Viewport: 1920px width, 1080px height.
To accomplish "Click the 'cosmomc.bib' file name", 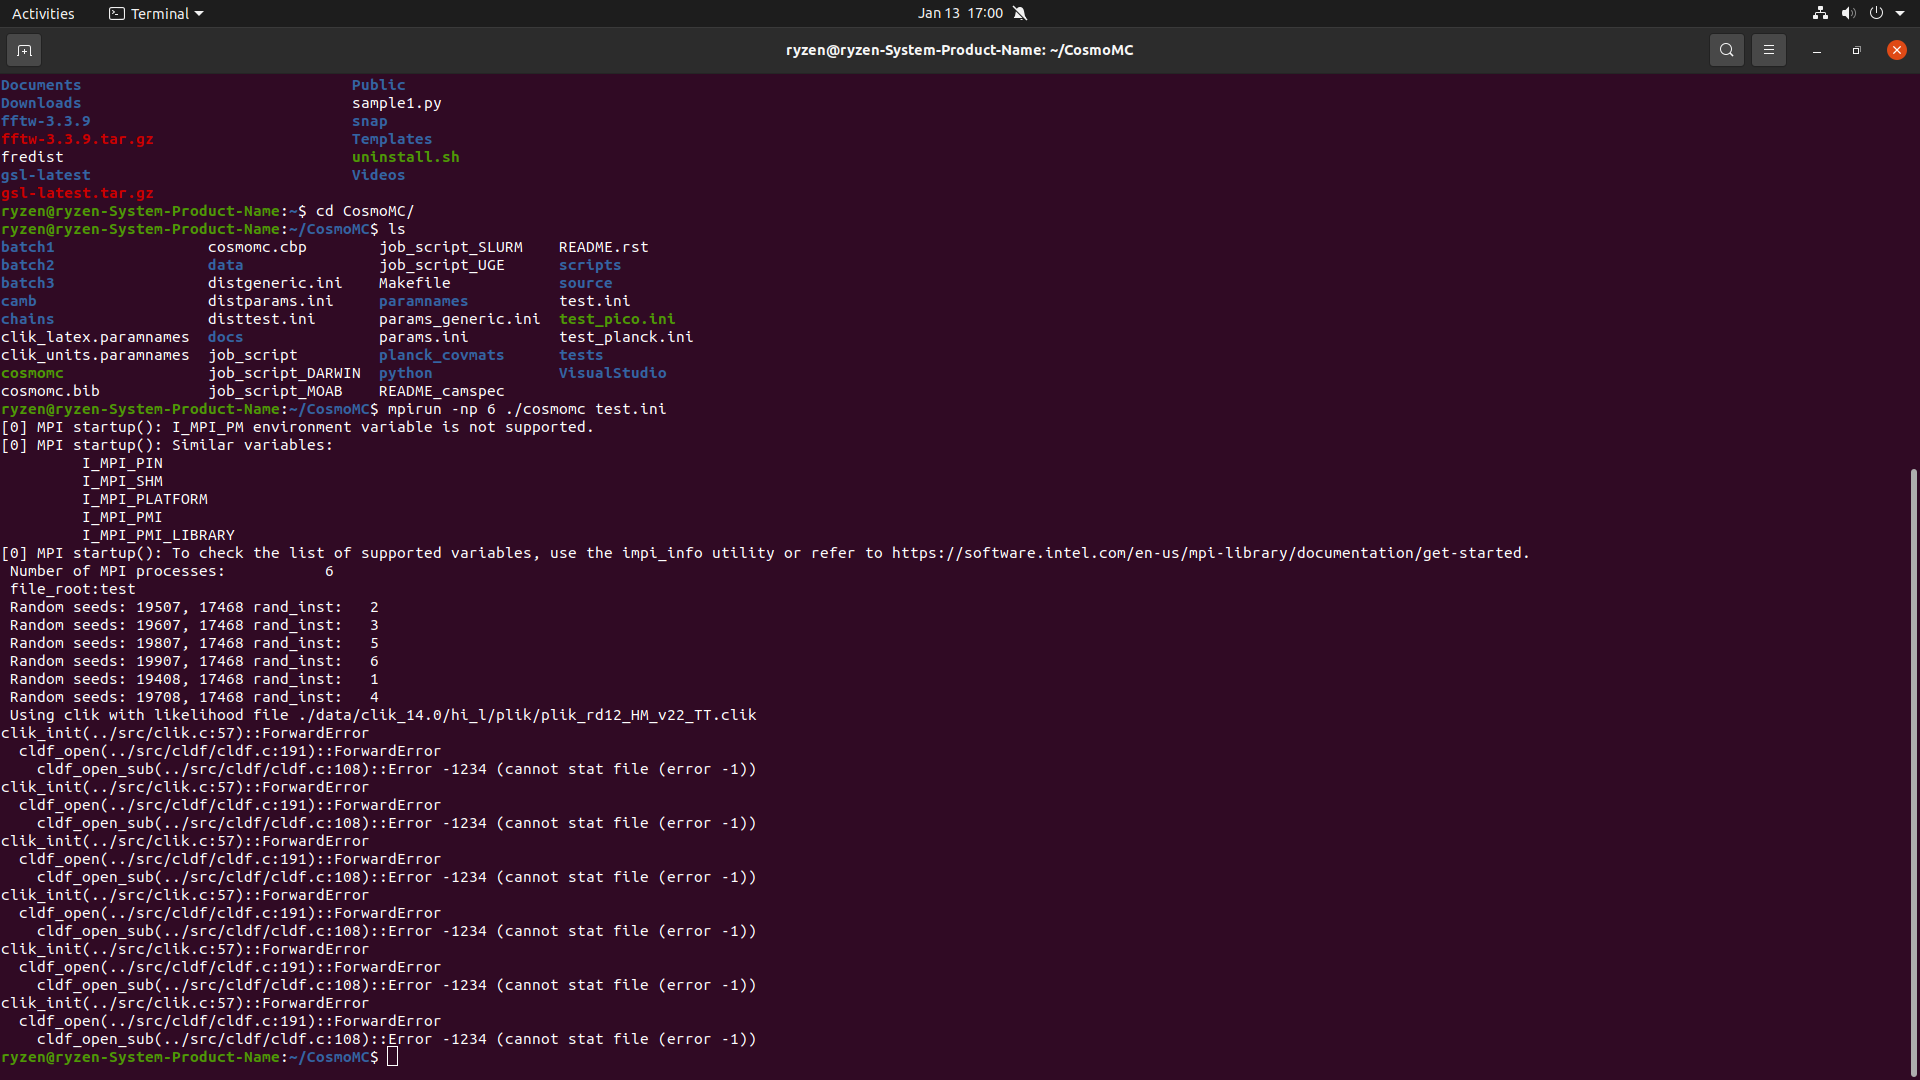I will pyautogui.click(x=50, y=391).
